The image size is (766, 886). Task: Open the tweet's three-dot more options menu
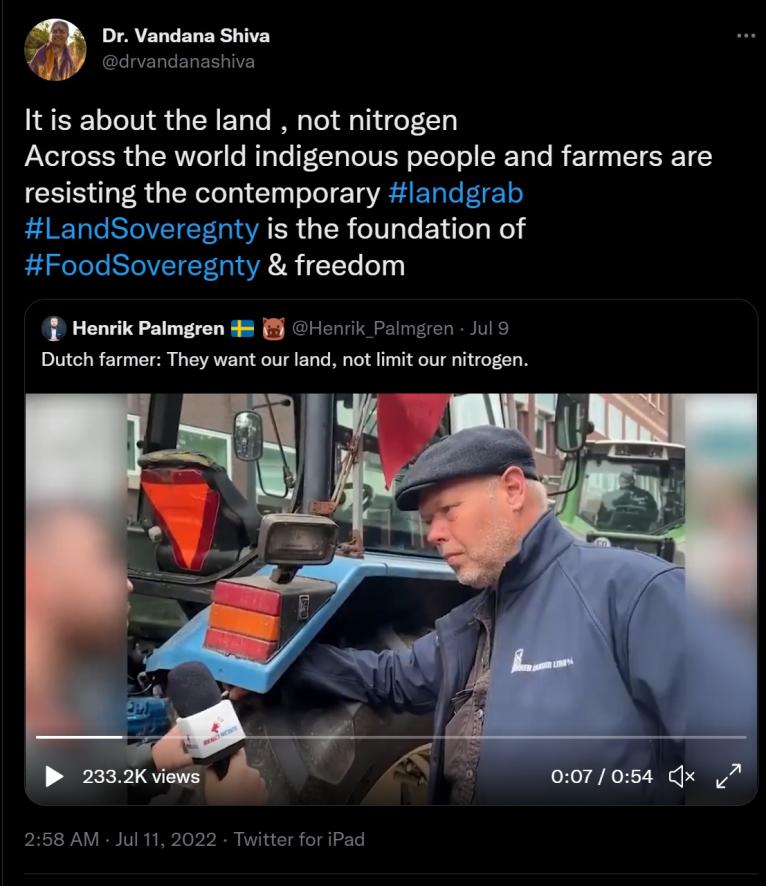746,36
